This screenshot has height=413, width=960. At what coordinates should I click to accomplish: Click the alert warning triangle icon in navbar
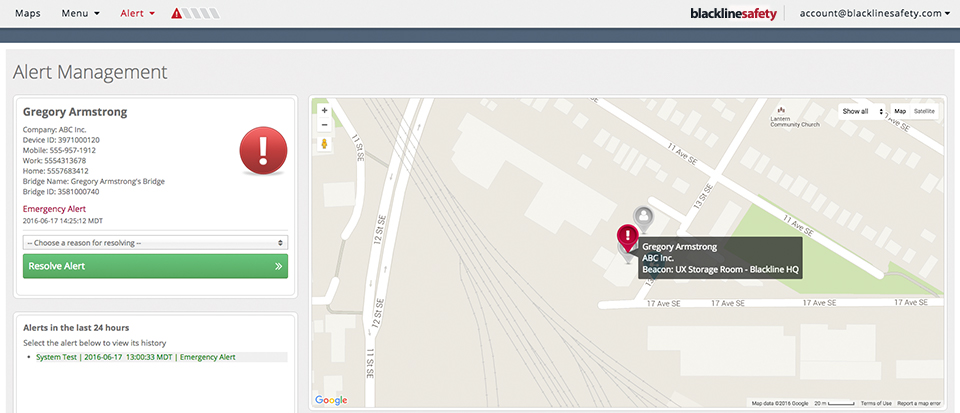pyautogui.click(x=177, y=14)
